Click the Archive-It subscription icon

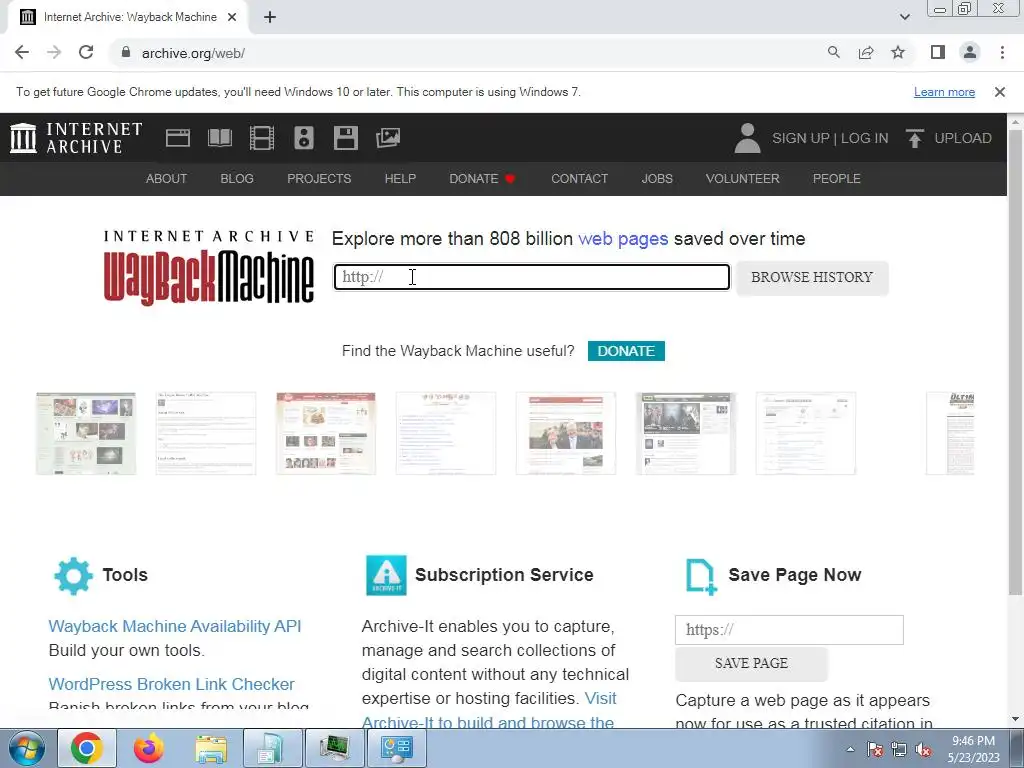[x=386, y=575]
